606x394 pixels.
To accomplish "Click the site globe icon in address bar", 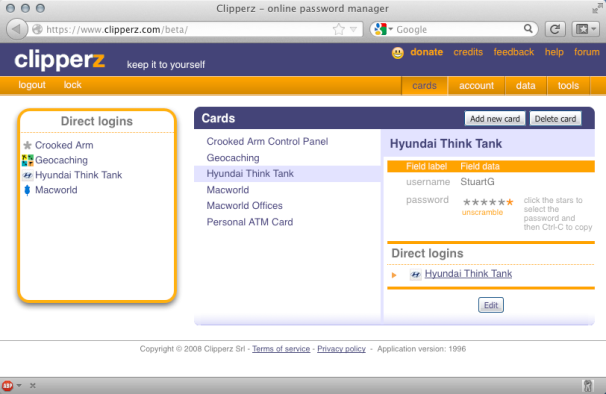I will (x=37, y=29).
